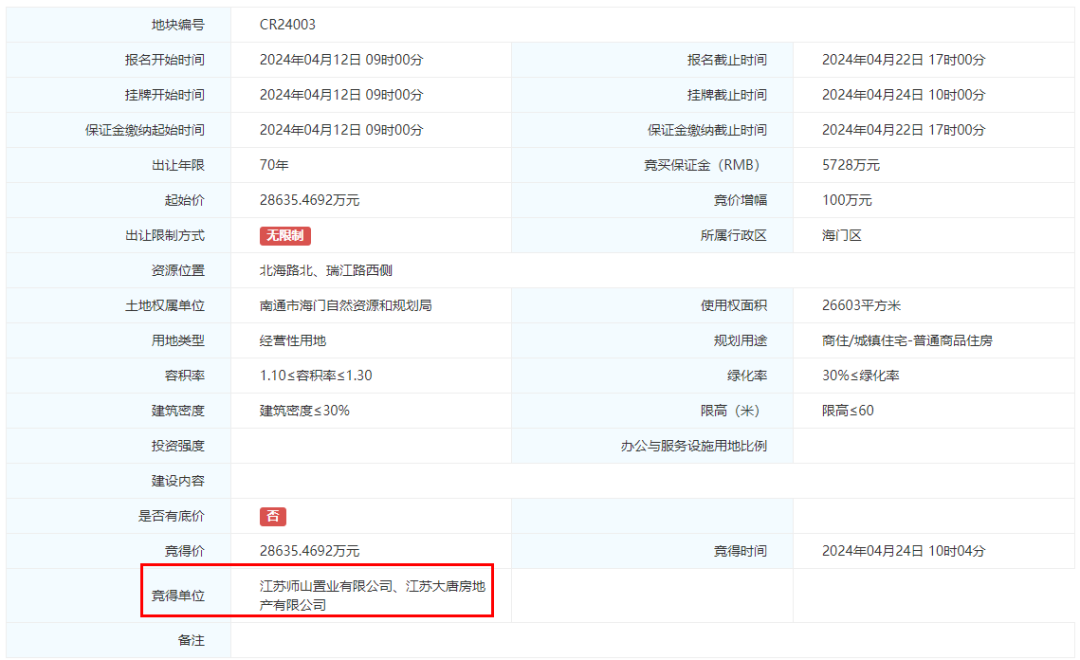The height and width of the screenshot is (660, 1080).
Task: Click the 挂牌开始时间 label
Action: pos(165,95)
